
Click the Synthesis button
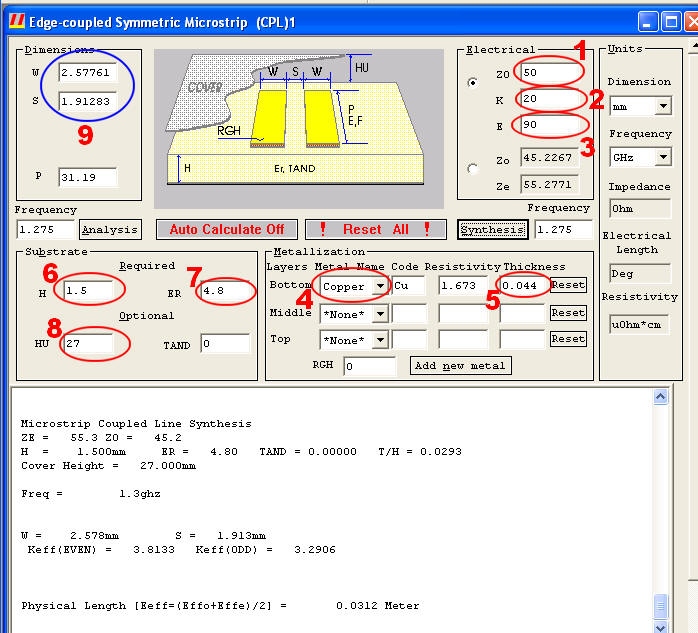pyautogui.click(x=493, y=230)
